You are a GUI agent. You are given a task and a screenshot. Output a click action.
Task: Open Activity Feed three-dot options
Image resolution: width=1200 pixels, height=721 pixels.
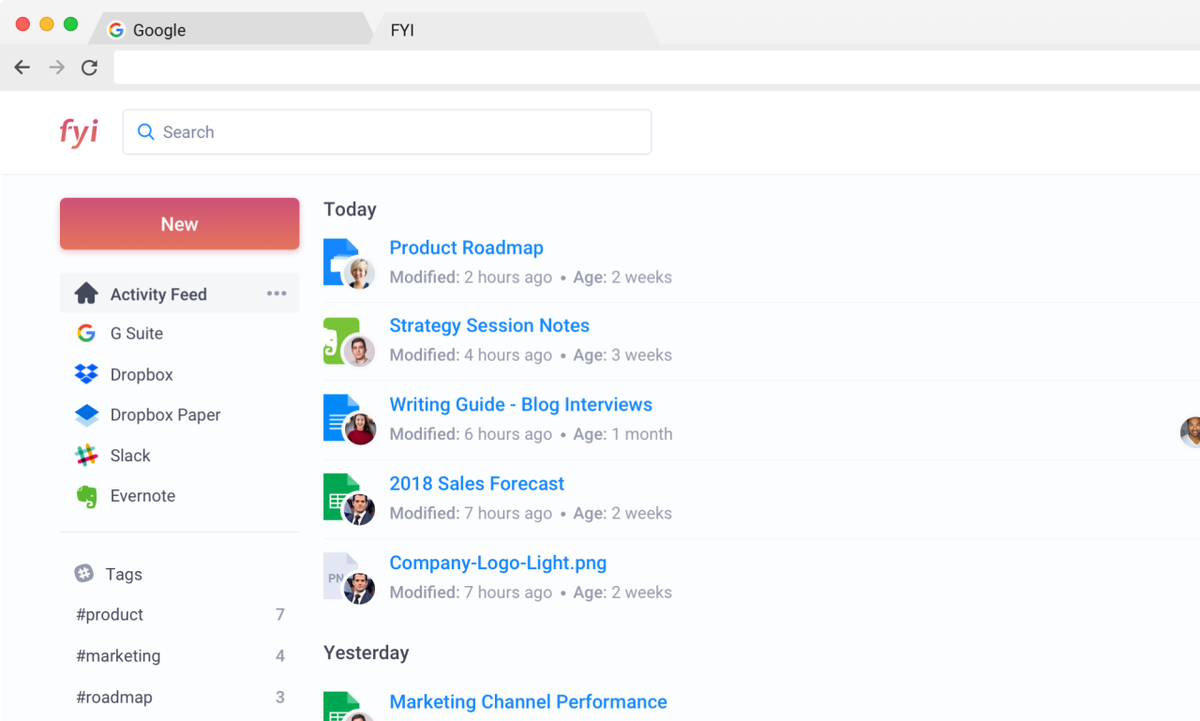point(277,293)
